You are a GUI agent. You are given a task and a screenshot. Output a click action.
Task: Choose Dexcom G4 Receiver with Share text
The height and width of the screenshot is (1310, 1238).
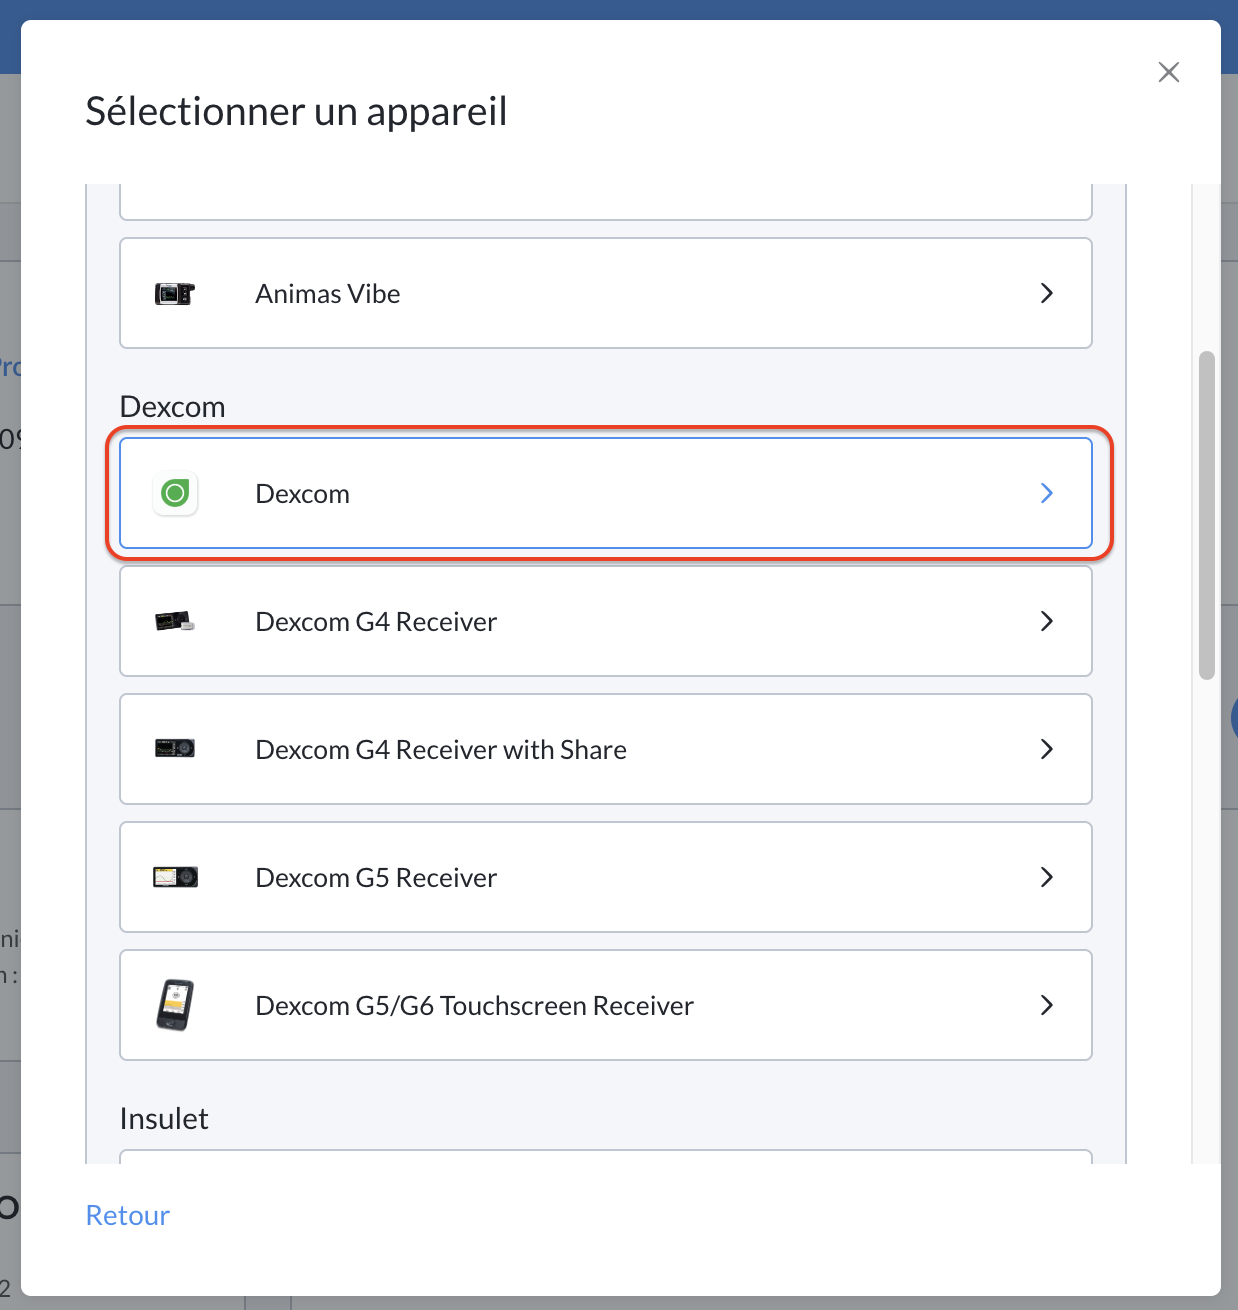tap(441, 750)
